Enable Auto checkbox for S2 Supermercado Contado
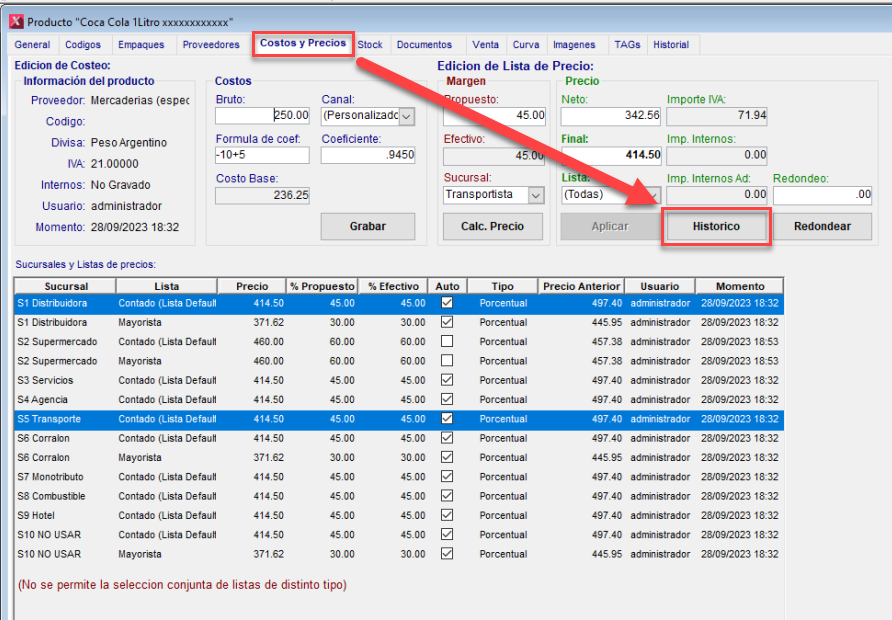This screenshot has width=892, height=620. point(447,342)
